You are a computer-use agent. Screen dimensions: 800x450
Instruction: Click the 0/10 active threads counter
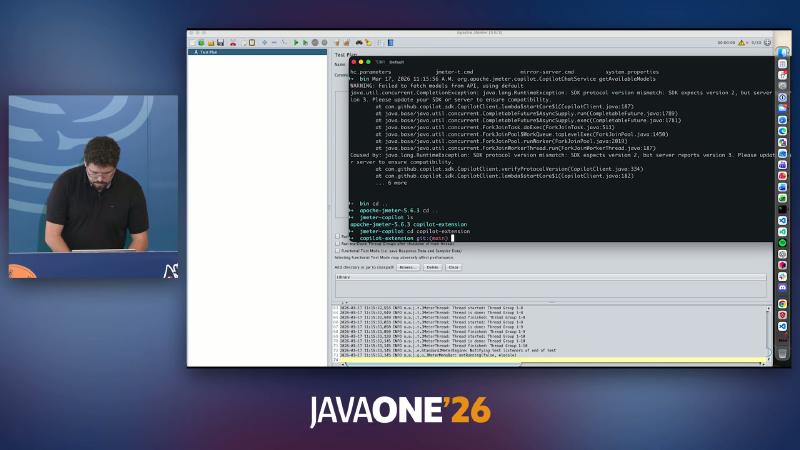click(x=756, y=43)
